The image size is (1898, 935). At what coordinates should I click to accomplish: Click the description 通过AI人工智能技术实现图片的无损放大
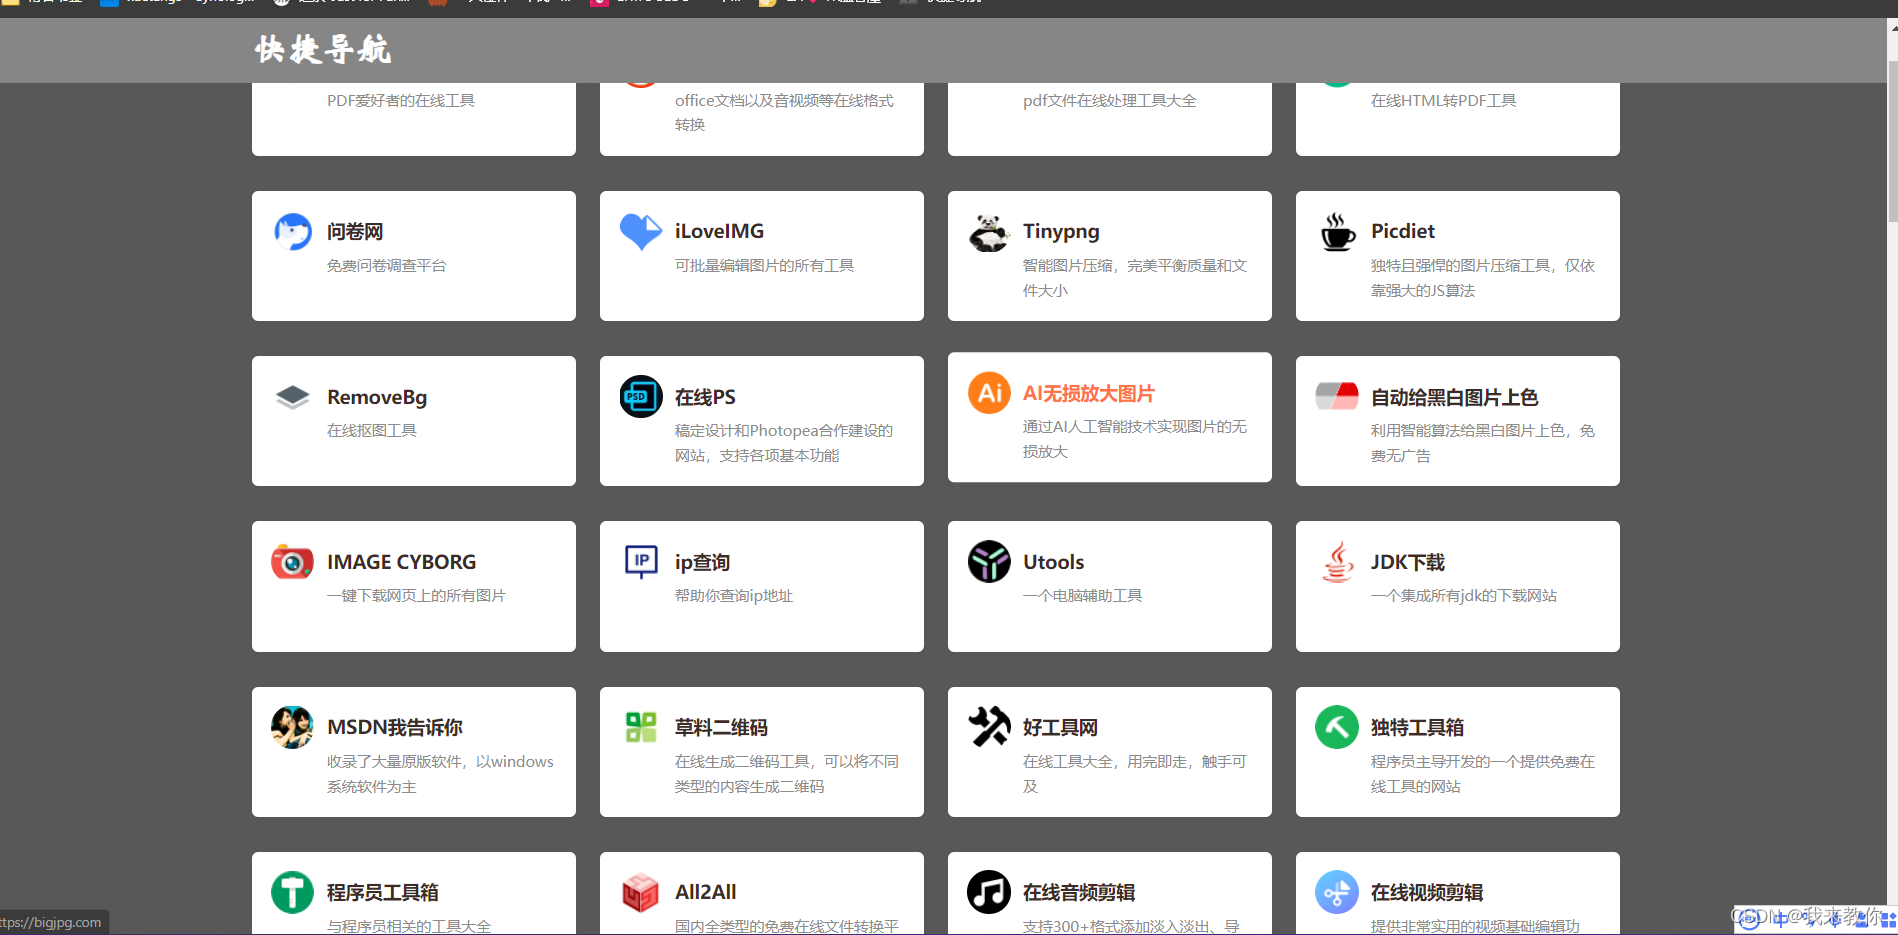[1135, 439]
